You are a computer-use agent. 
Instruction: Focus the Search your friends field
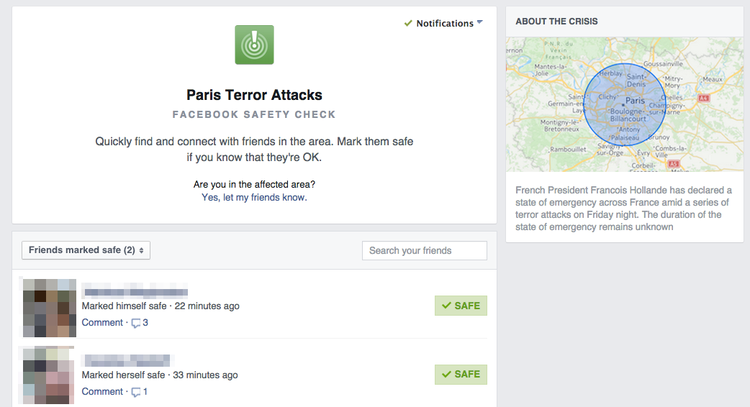(424, 250)
